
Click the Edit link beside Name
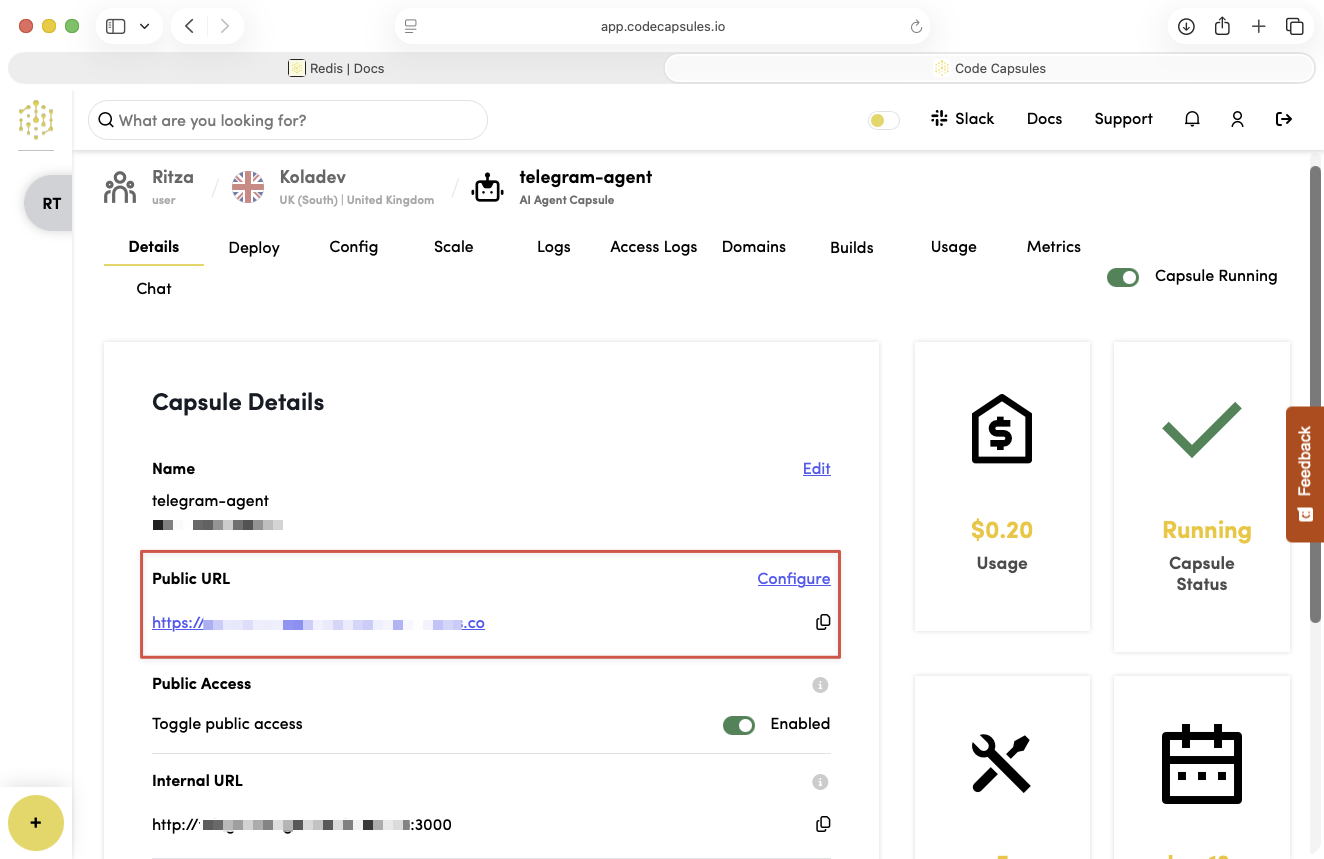point(816,469)
